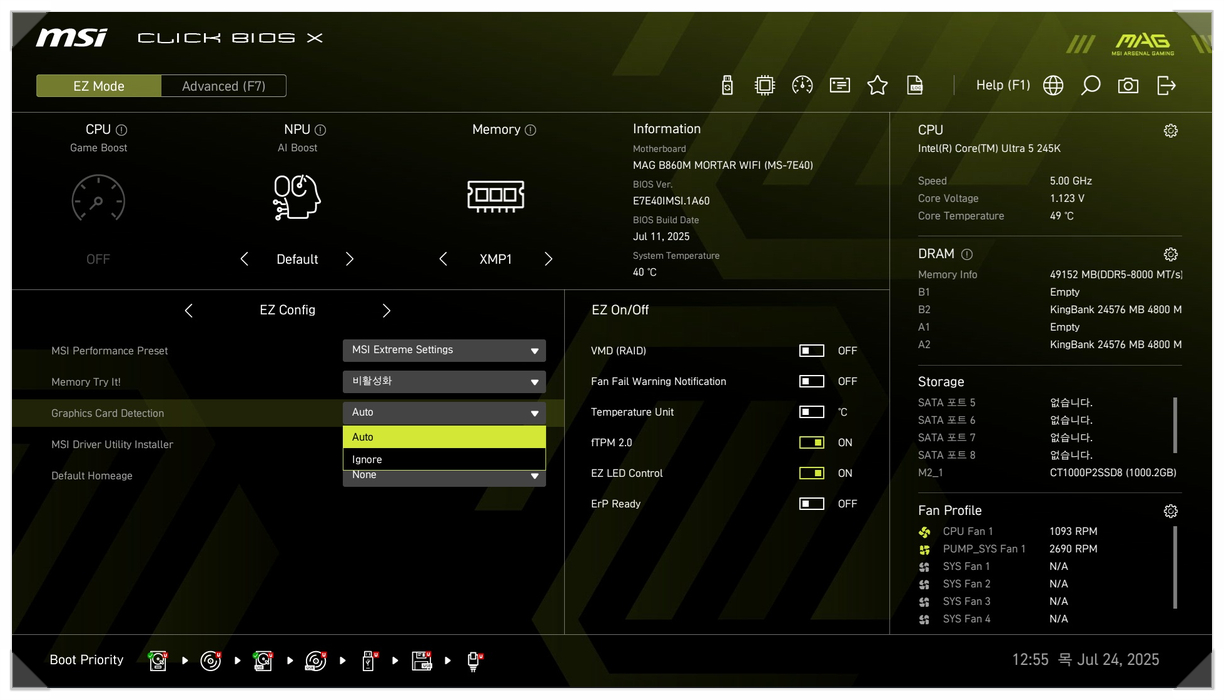Click the exit icon in toolbar
The image size is (1224, 700).
1166,86
